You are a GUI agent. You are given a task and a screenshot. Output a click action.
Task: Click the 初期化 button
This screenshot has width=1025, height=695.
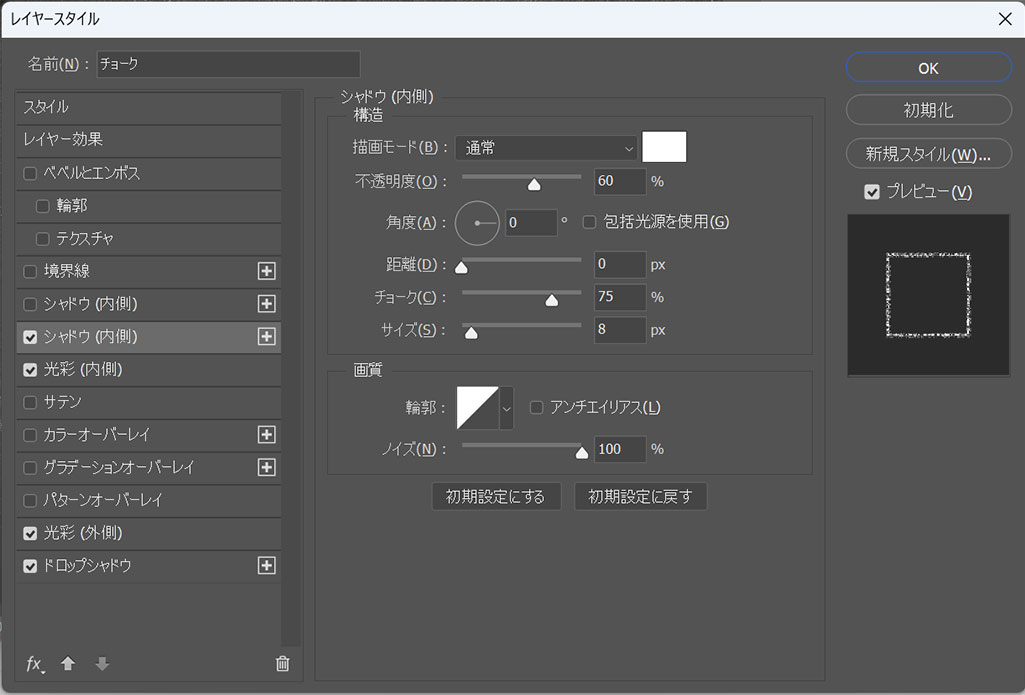click(928, 110)
